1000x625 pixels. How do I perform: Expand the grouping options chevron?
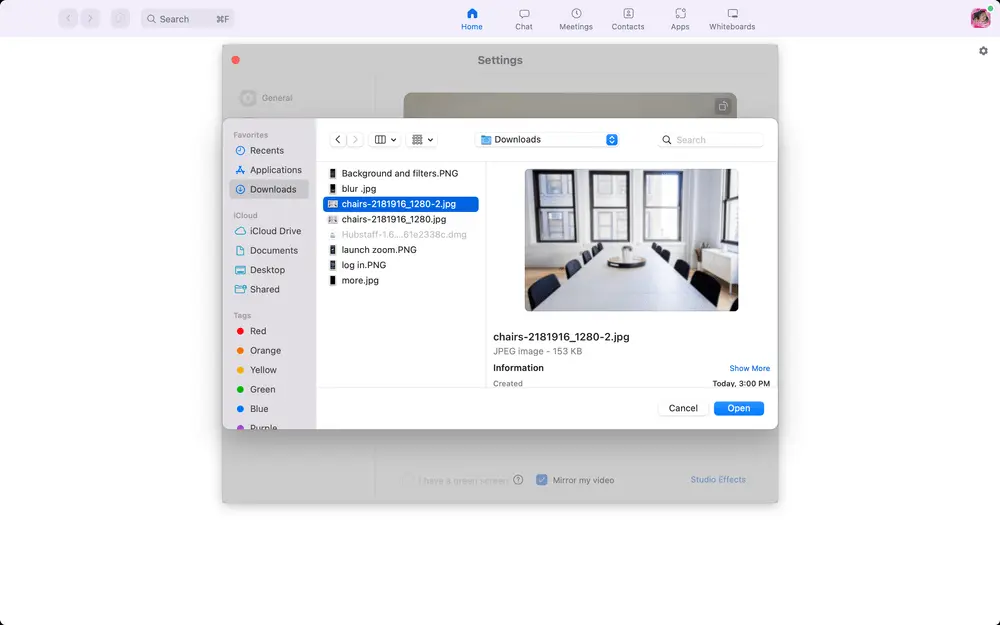(430, 139)
